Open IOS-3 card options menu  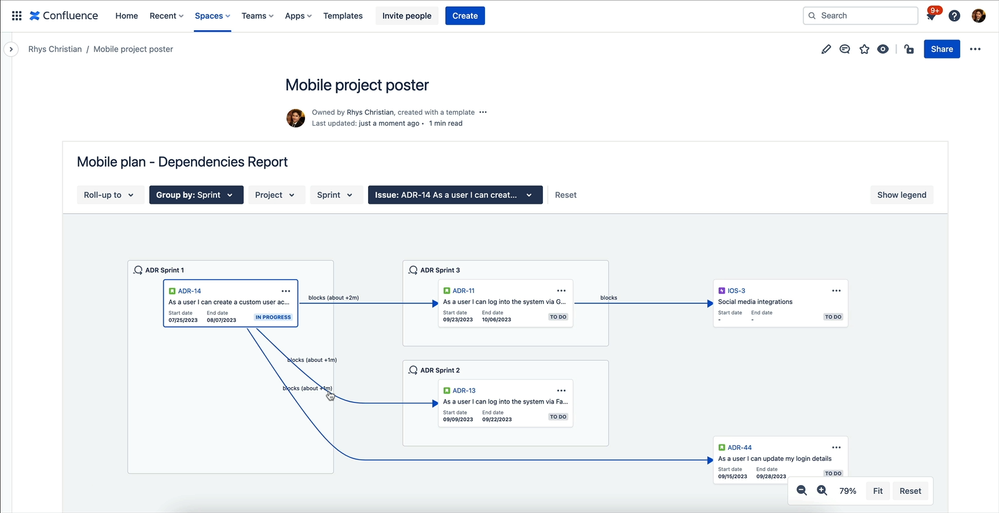tap(836, 291)
